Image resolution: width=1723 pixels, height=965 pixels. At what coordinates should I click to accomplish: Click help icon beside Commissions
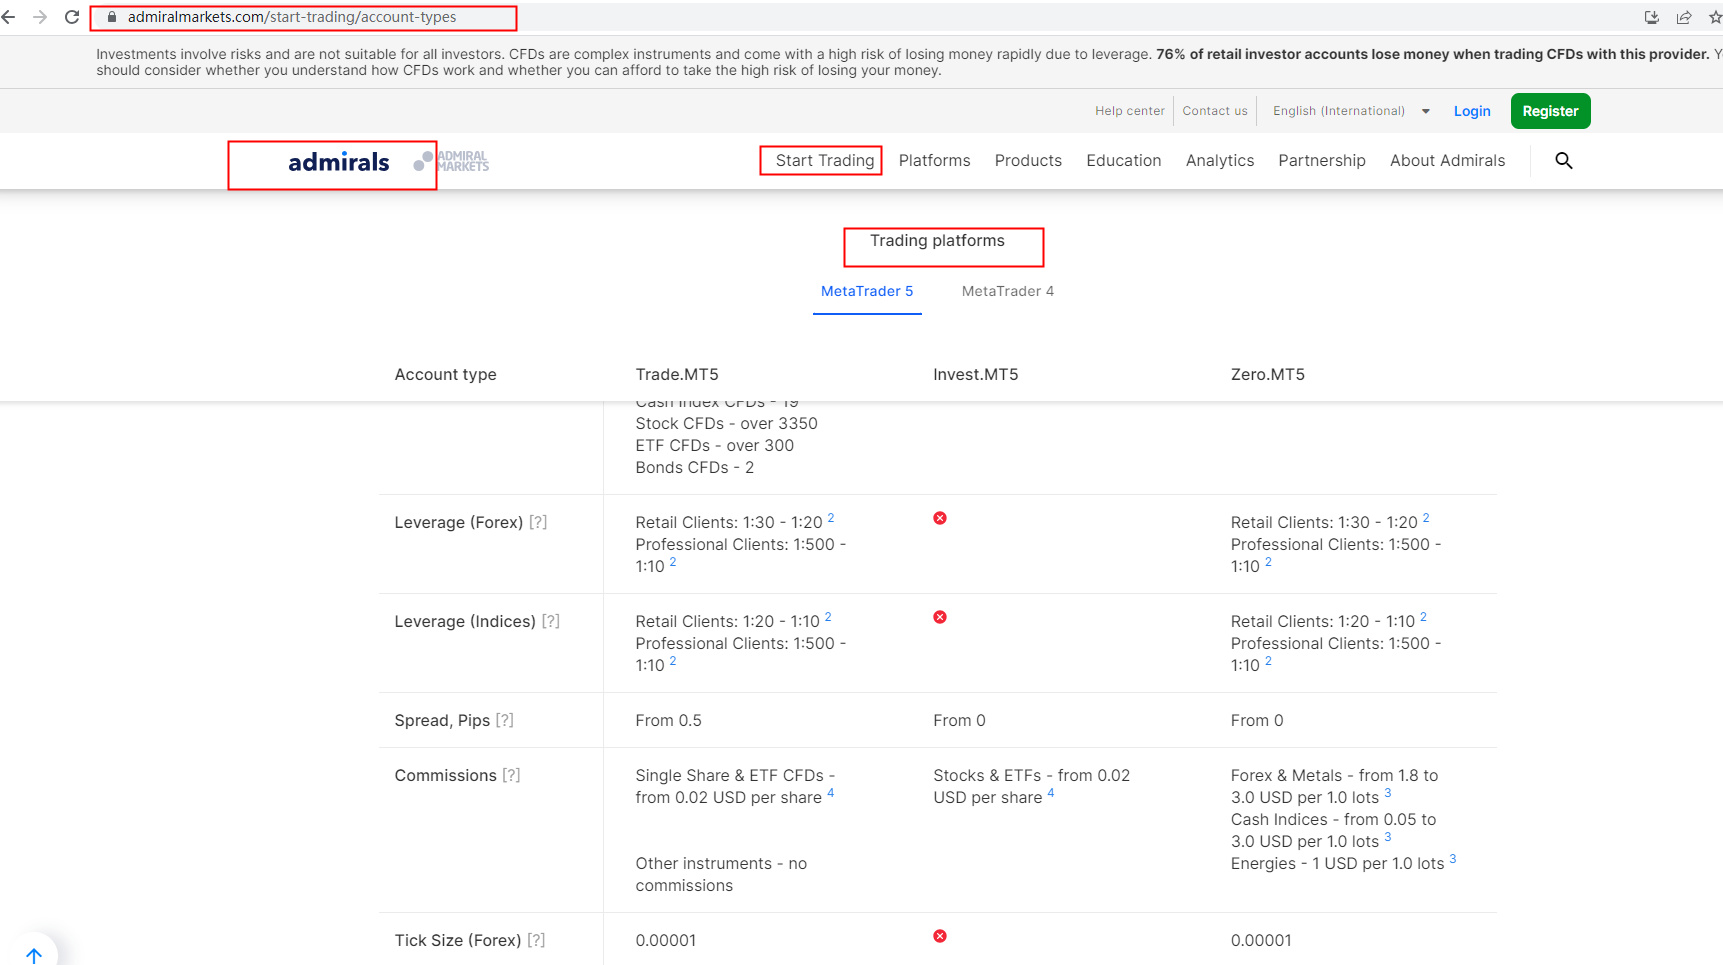tap(511, 775)
